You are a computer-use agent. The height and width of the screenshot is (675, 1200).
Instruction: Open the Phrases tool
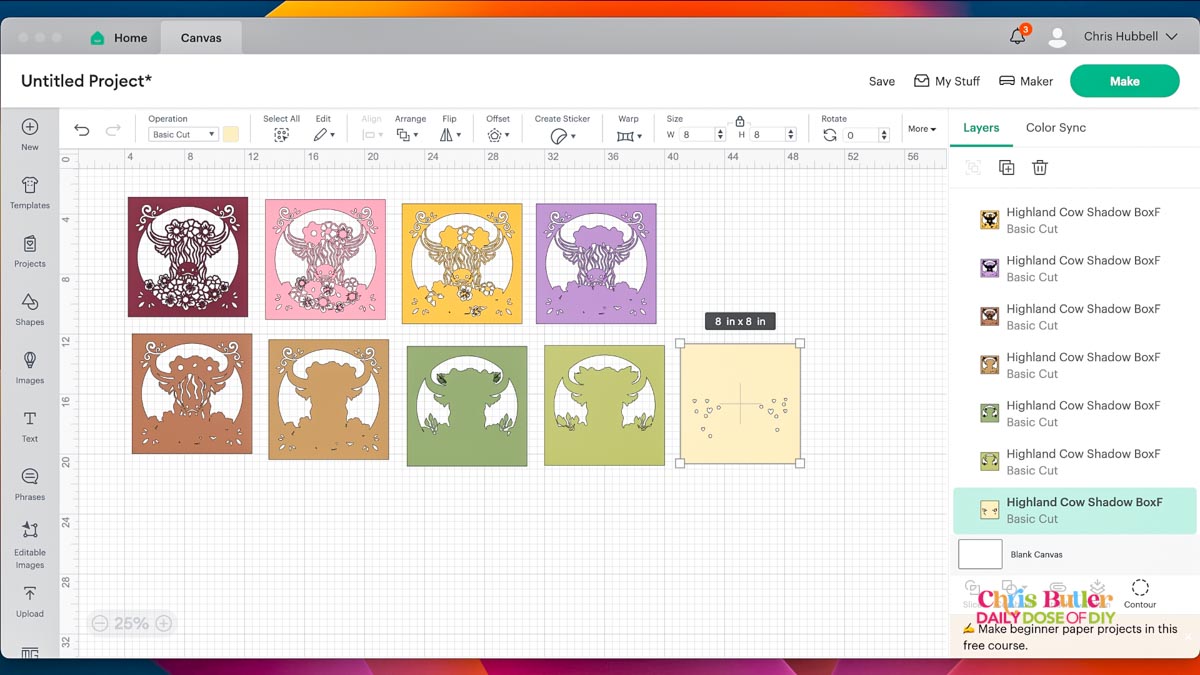click(30, 484)
